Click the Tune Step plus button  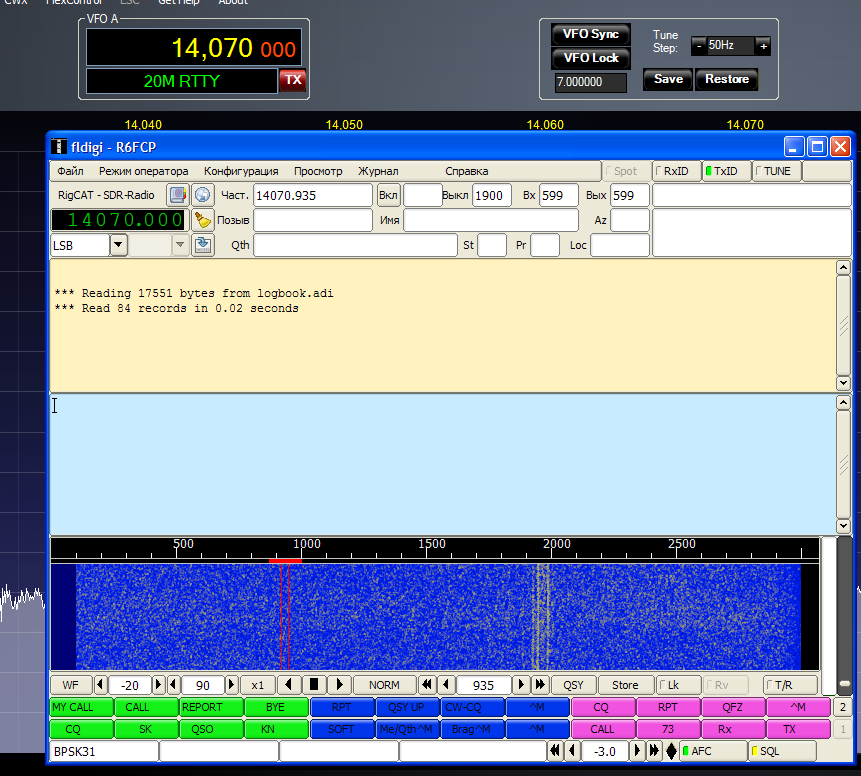pos(763,46)
